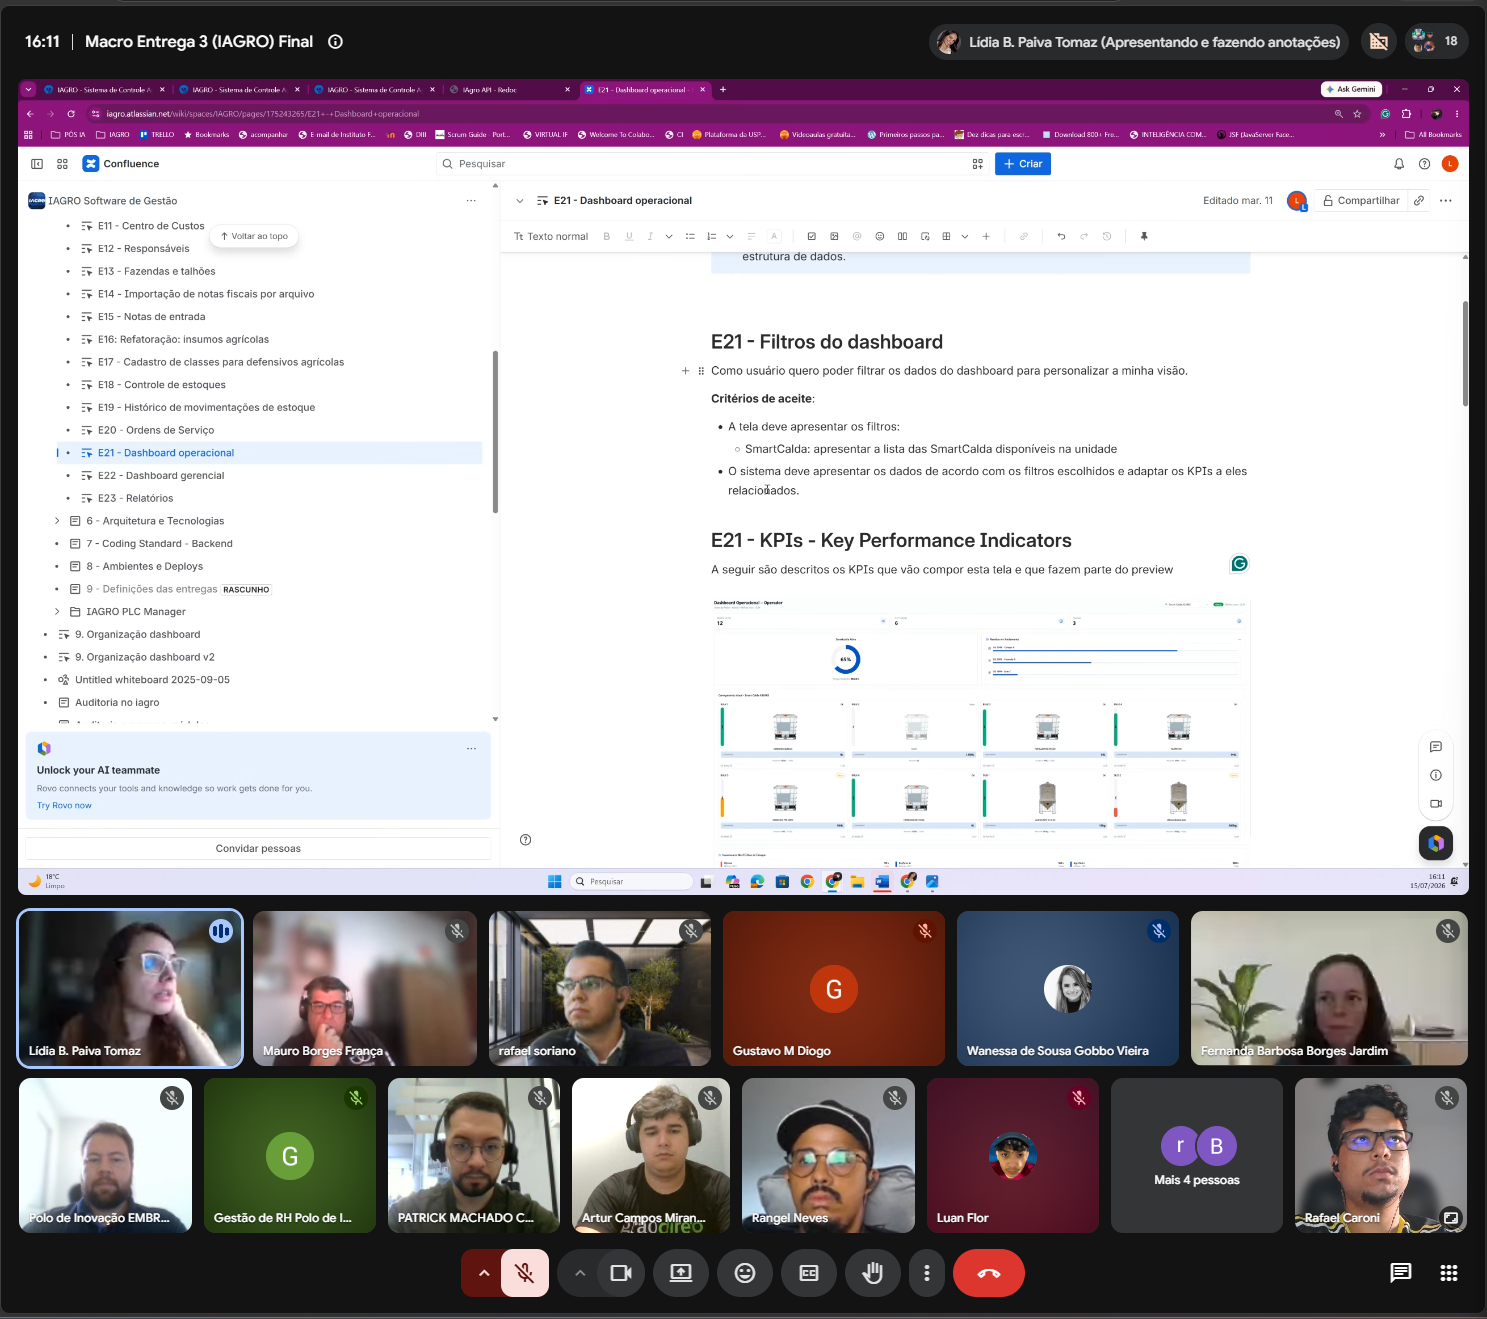Toggle the camera on or off
The image size is (1487, 1319).
click(621, 1273)
